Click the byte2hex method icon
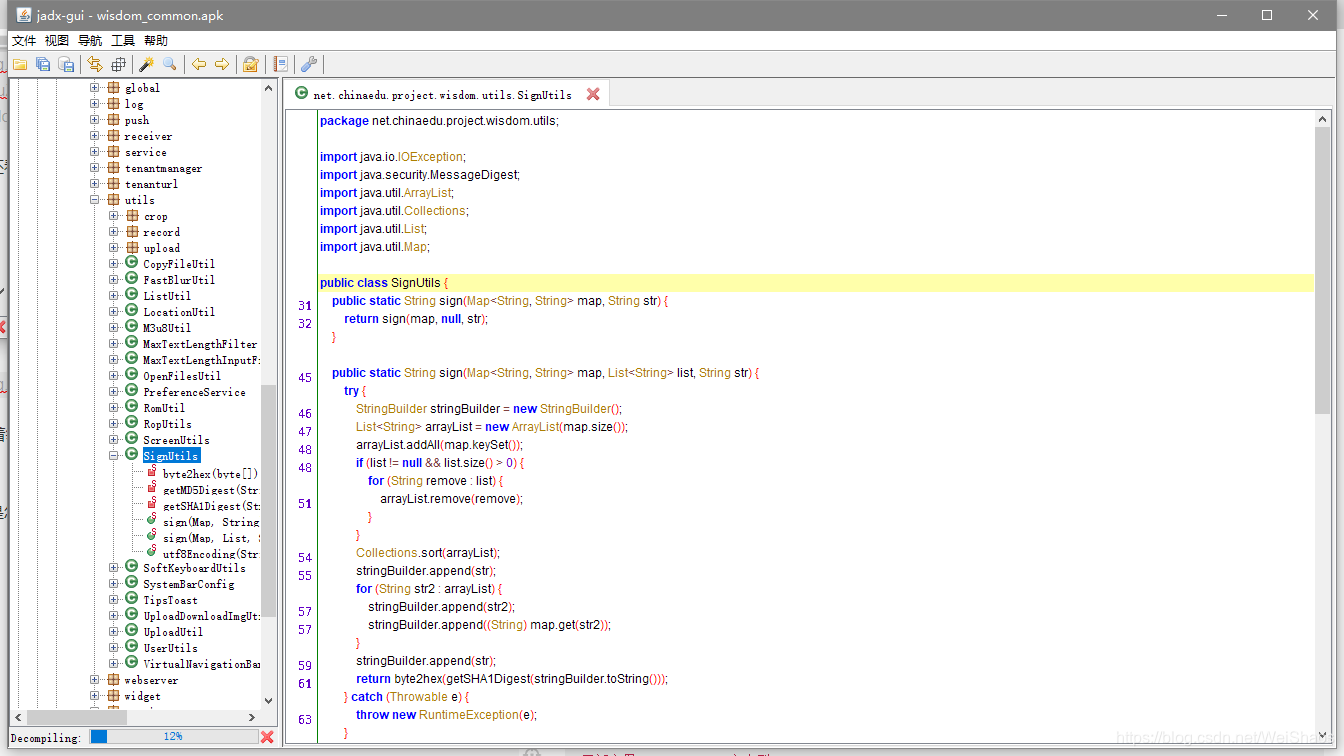 point(151,472)
